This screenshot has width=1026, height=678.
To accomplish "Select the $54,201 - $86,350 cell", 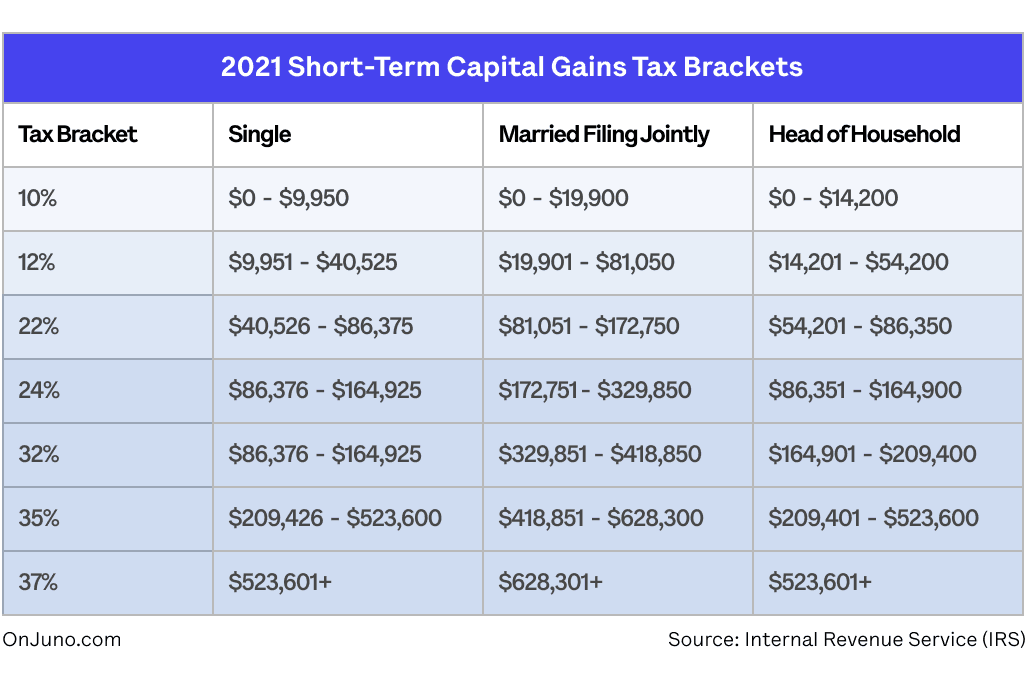I will point(860,327).
